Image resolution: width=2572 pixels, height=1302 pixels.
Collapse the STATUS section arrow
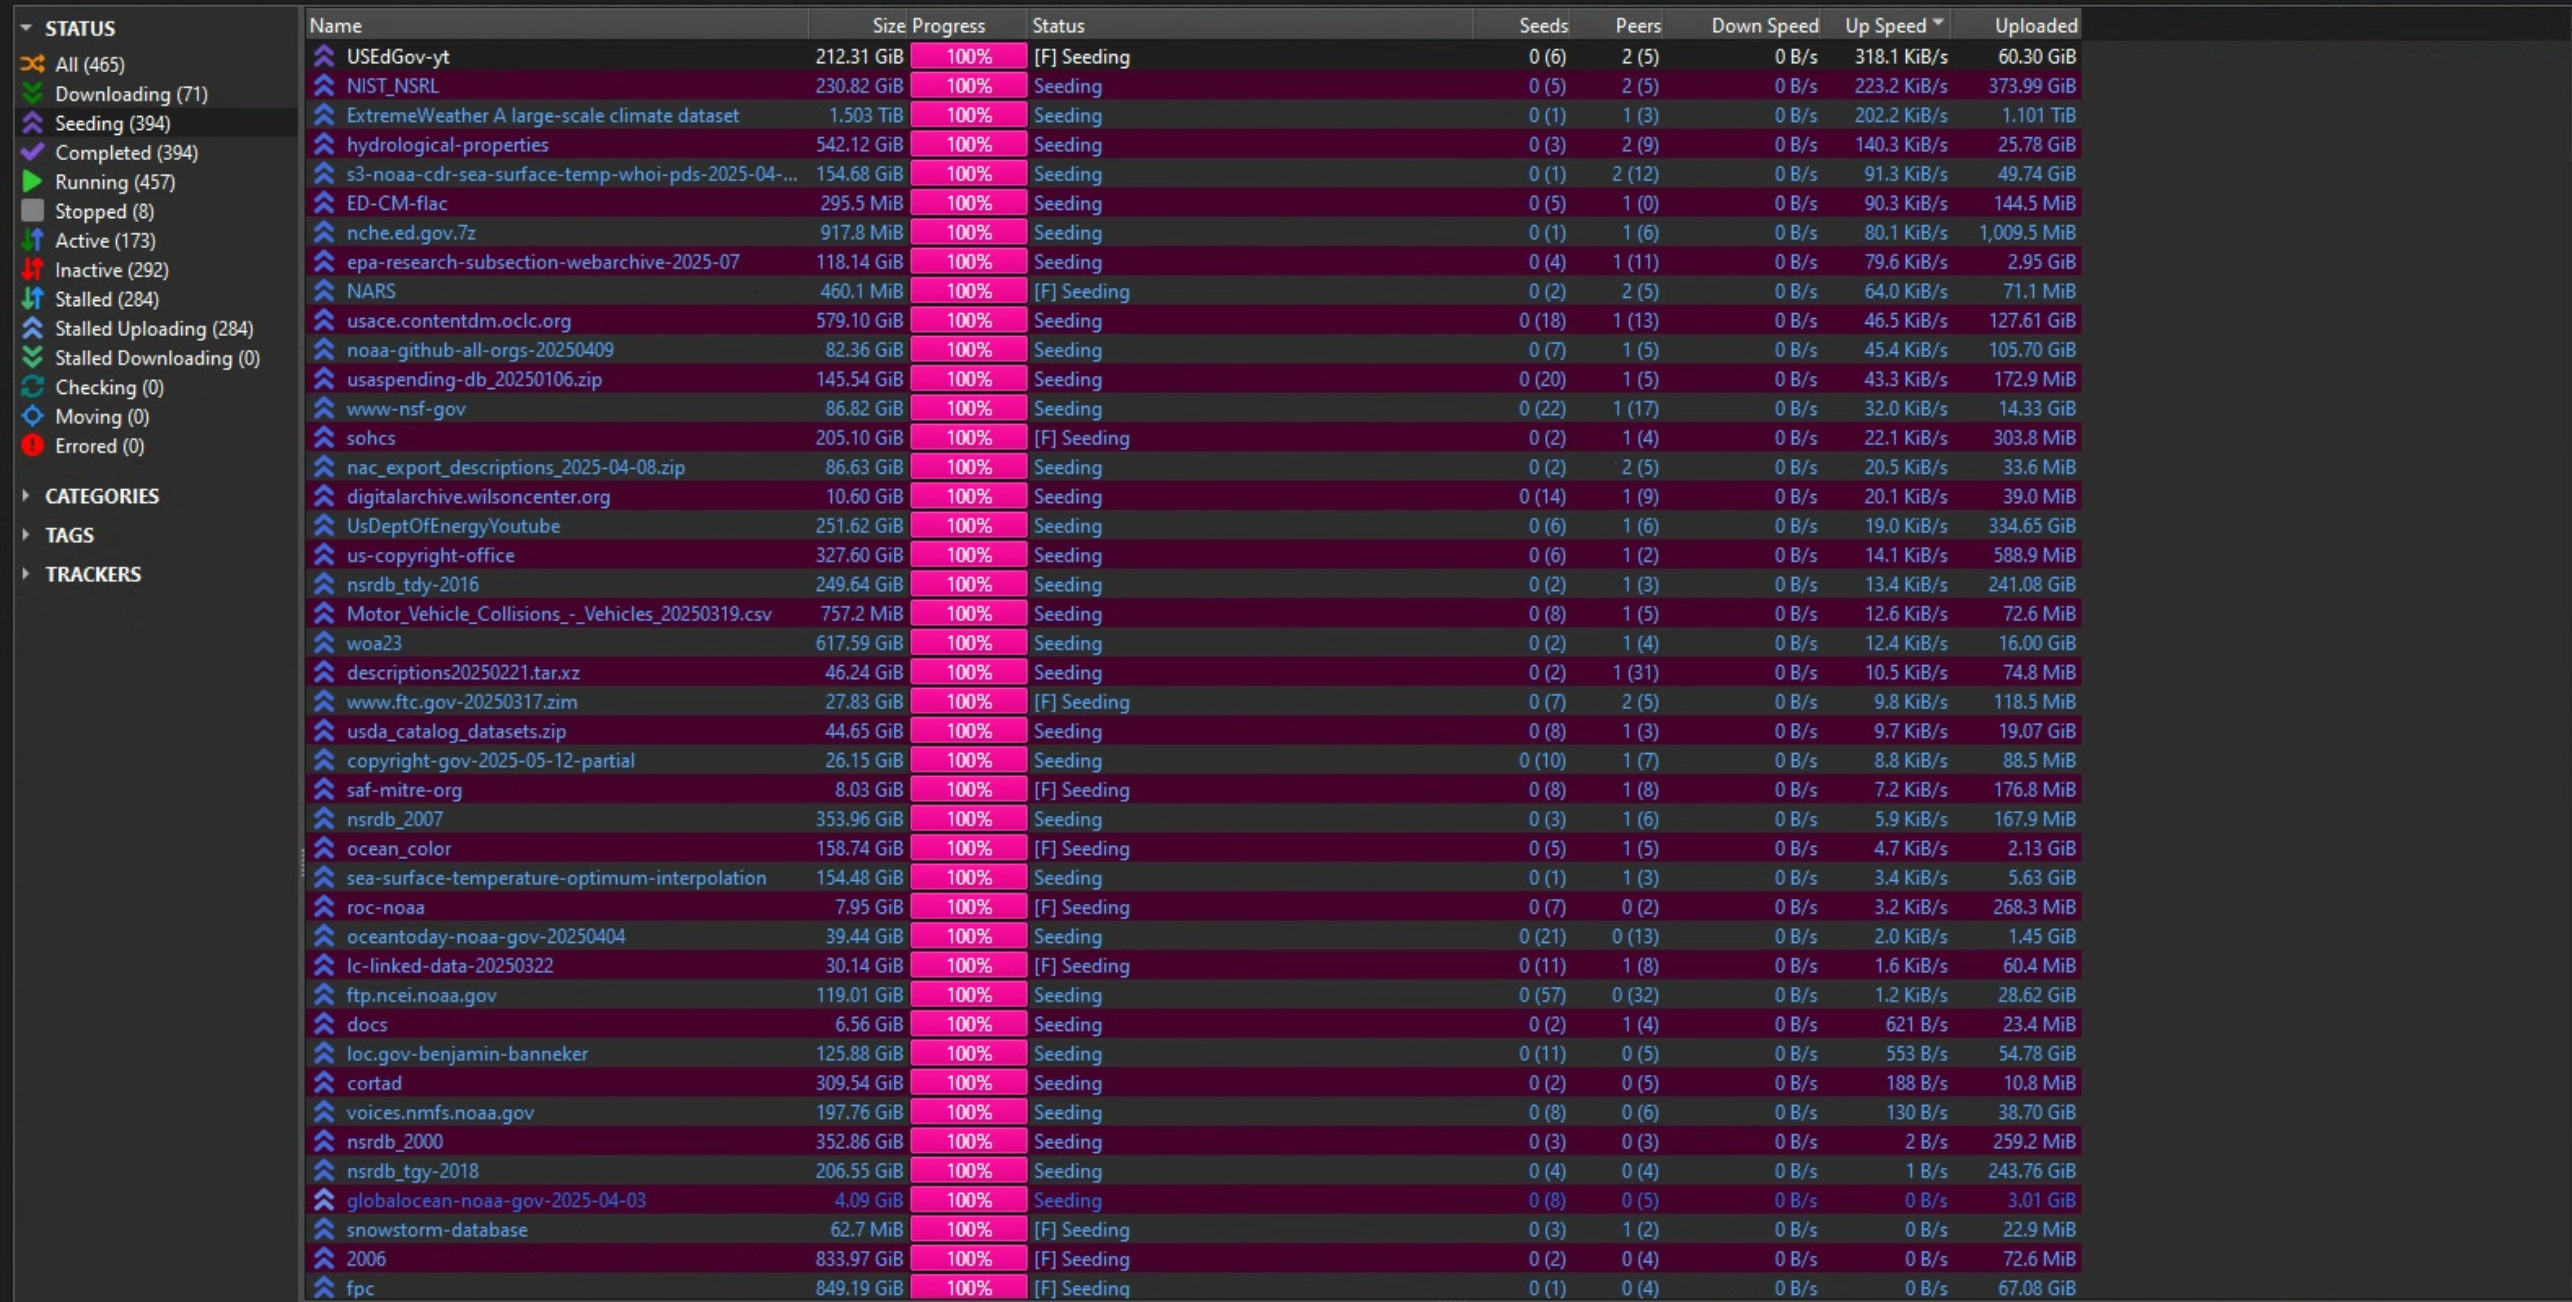click(26, 28)
